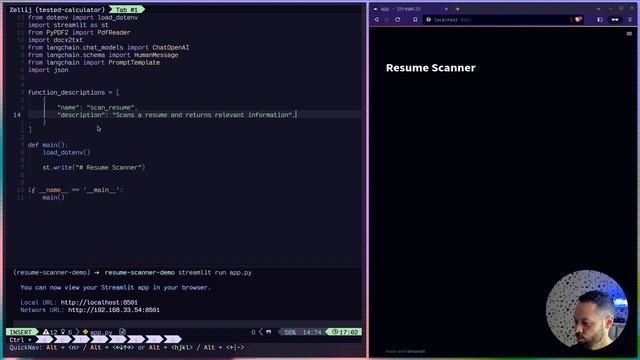The height and width of the screenshot is (360, 640).
Task: Click the if __name__ == '__main__' line
Action: 75,190
